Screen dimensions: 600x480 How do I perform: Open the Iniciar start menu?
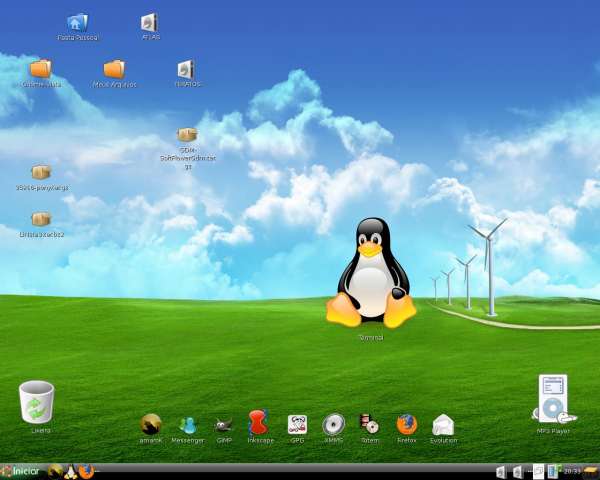tap(20, 471)
